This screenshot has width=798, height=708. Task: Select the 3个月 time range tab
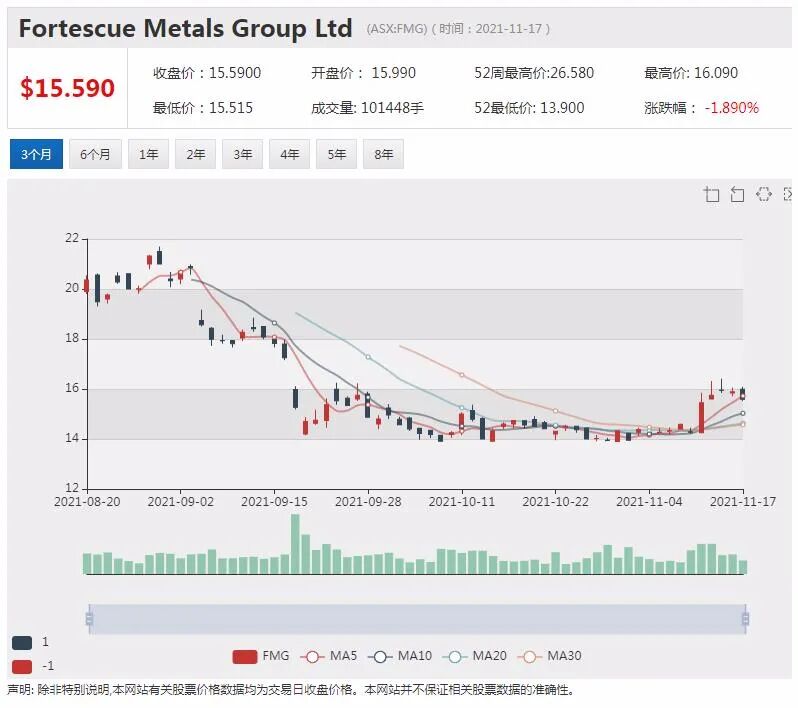click(36, 154)
